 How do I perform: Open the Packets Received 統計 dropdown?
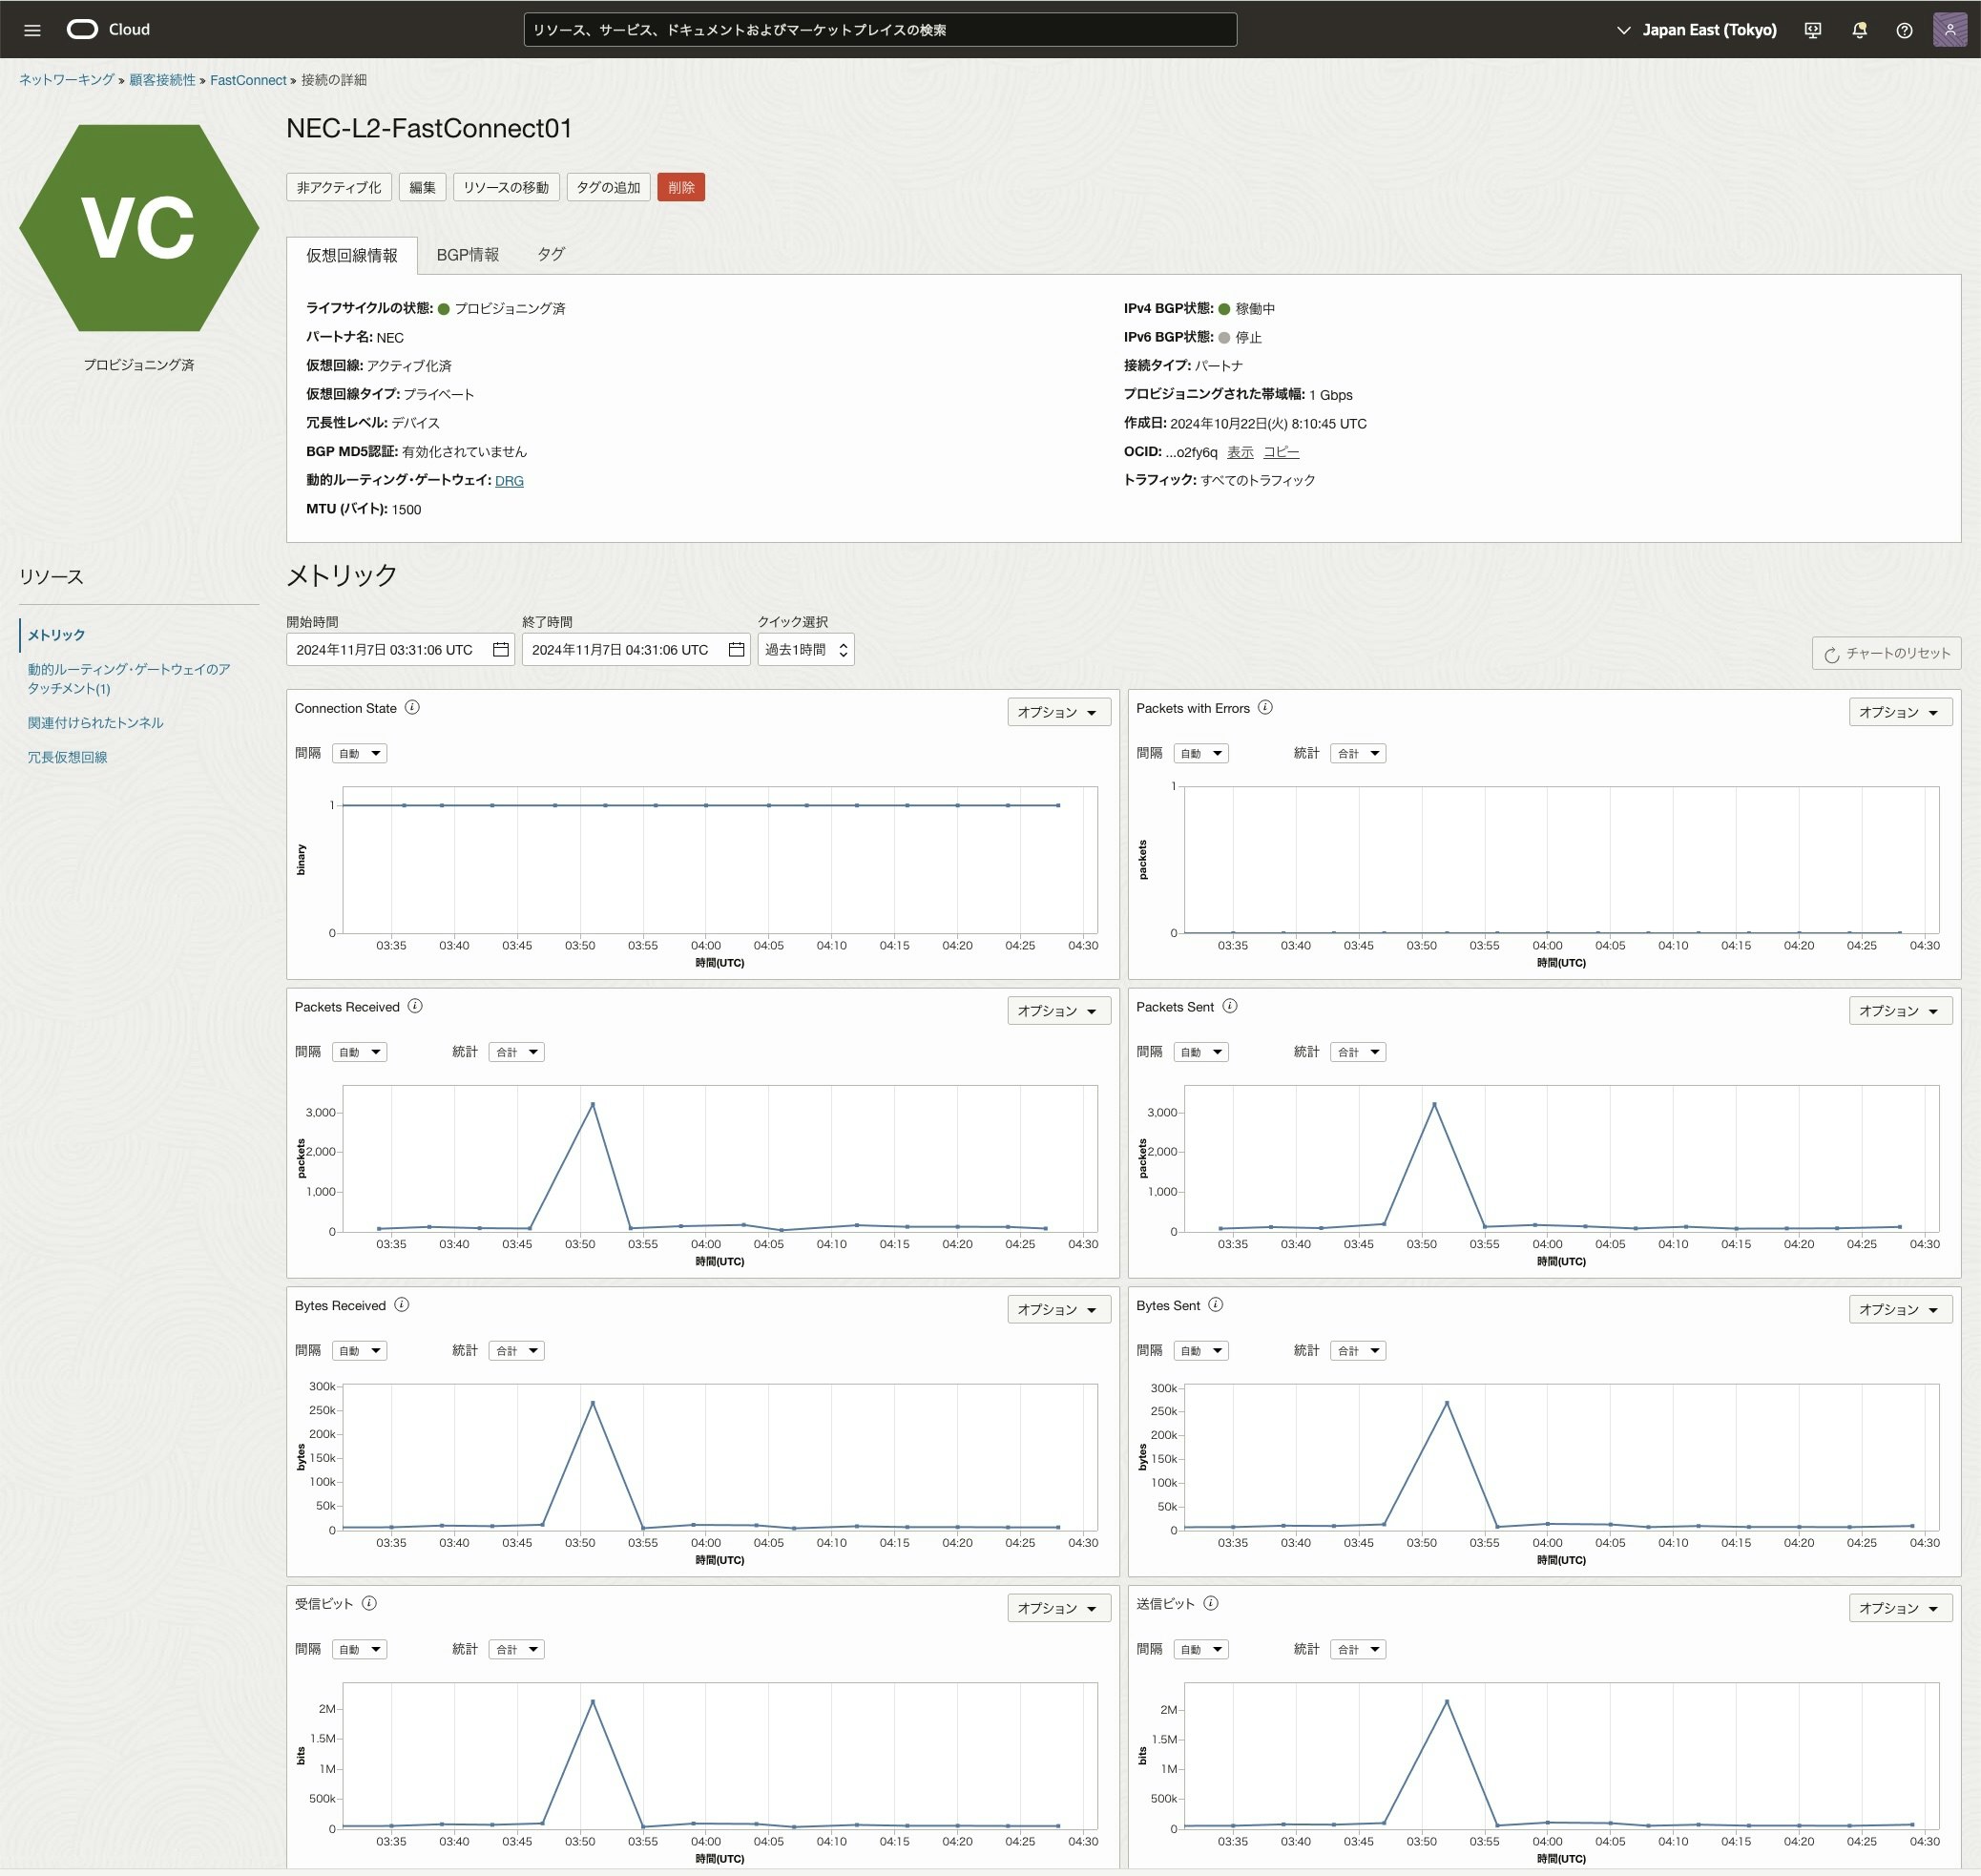click(x=516, y=1052)
